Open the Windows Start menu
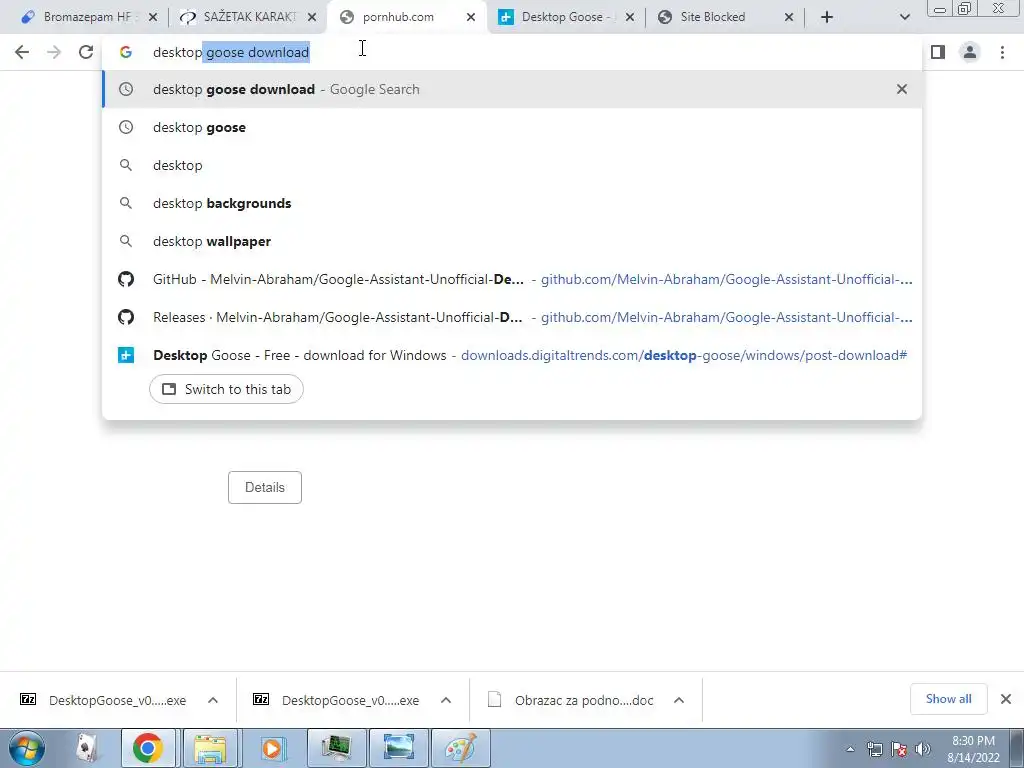Viewport: 1024px width, 768px height. 27,748
